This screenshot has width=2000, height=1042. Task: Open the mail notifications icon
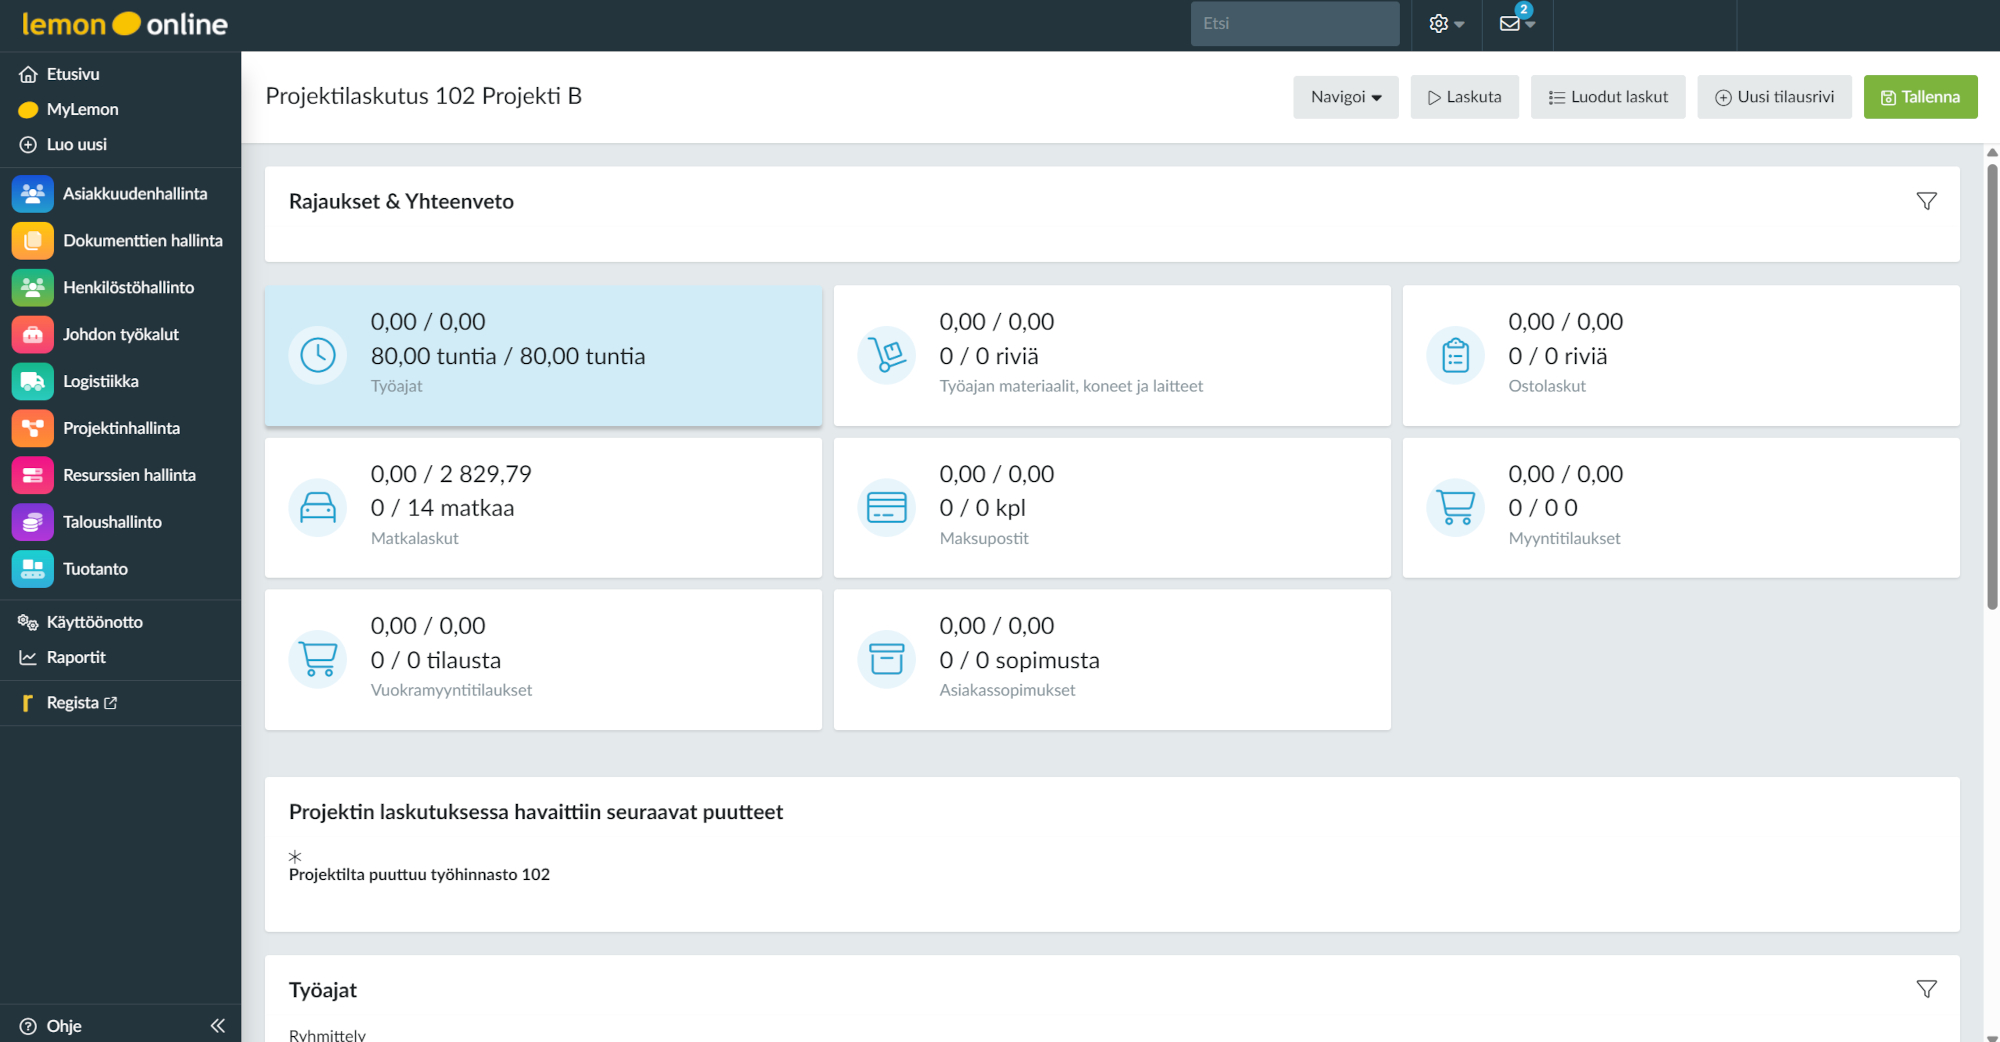tap(1510, 24)
